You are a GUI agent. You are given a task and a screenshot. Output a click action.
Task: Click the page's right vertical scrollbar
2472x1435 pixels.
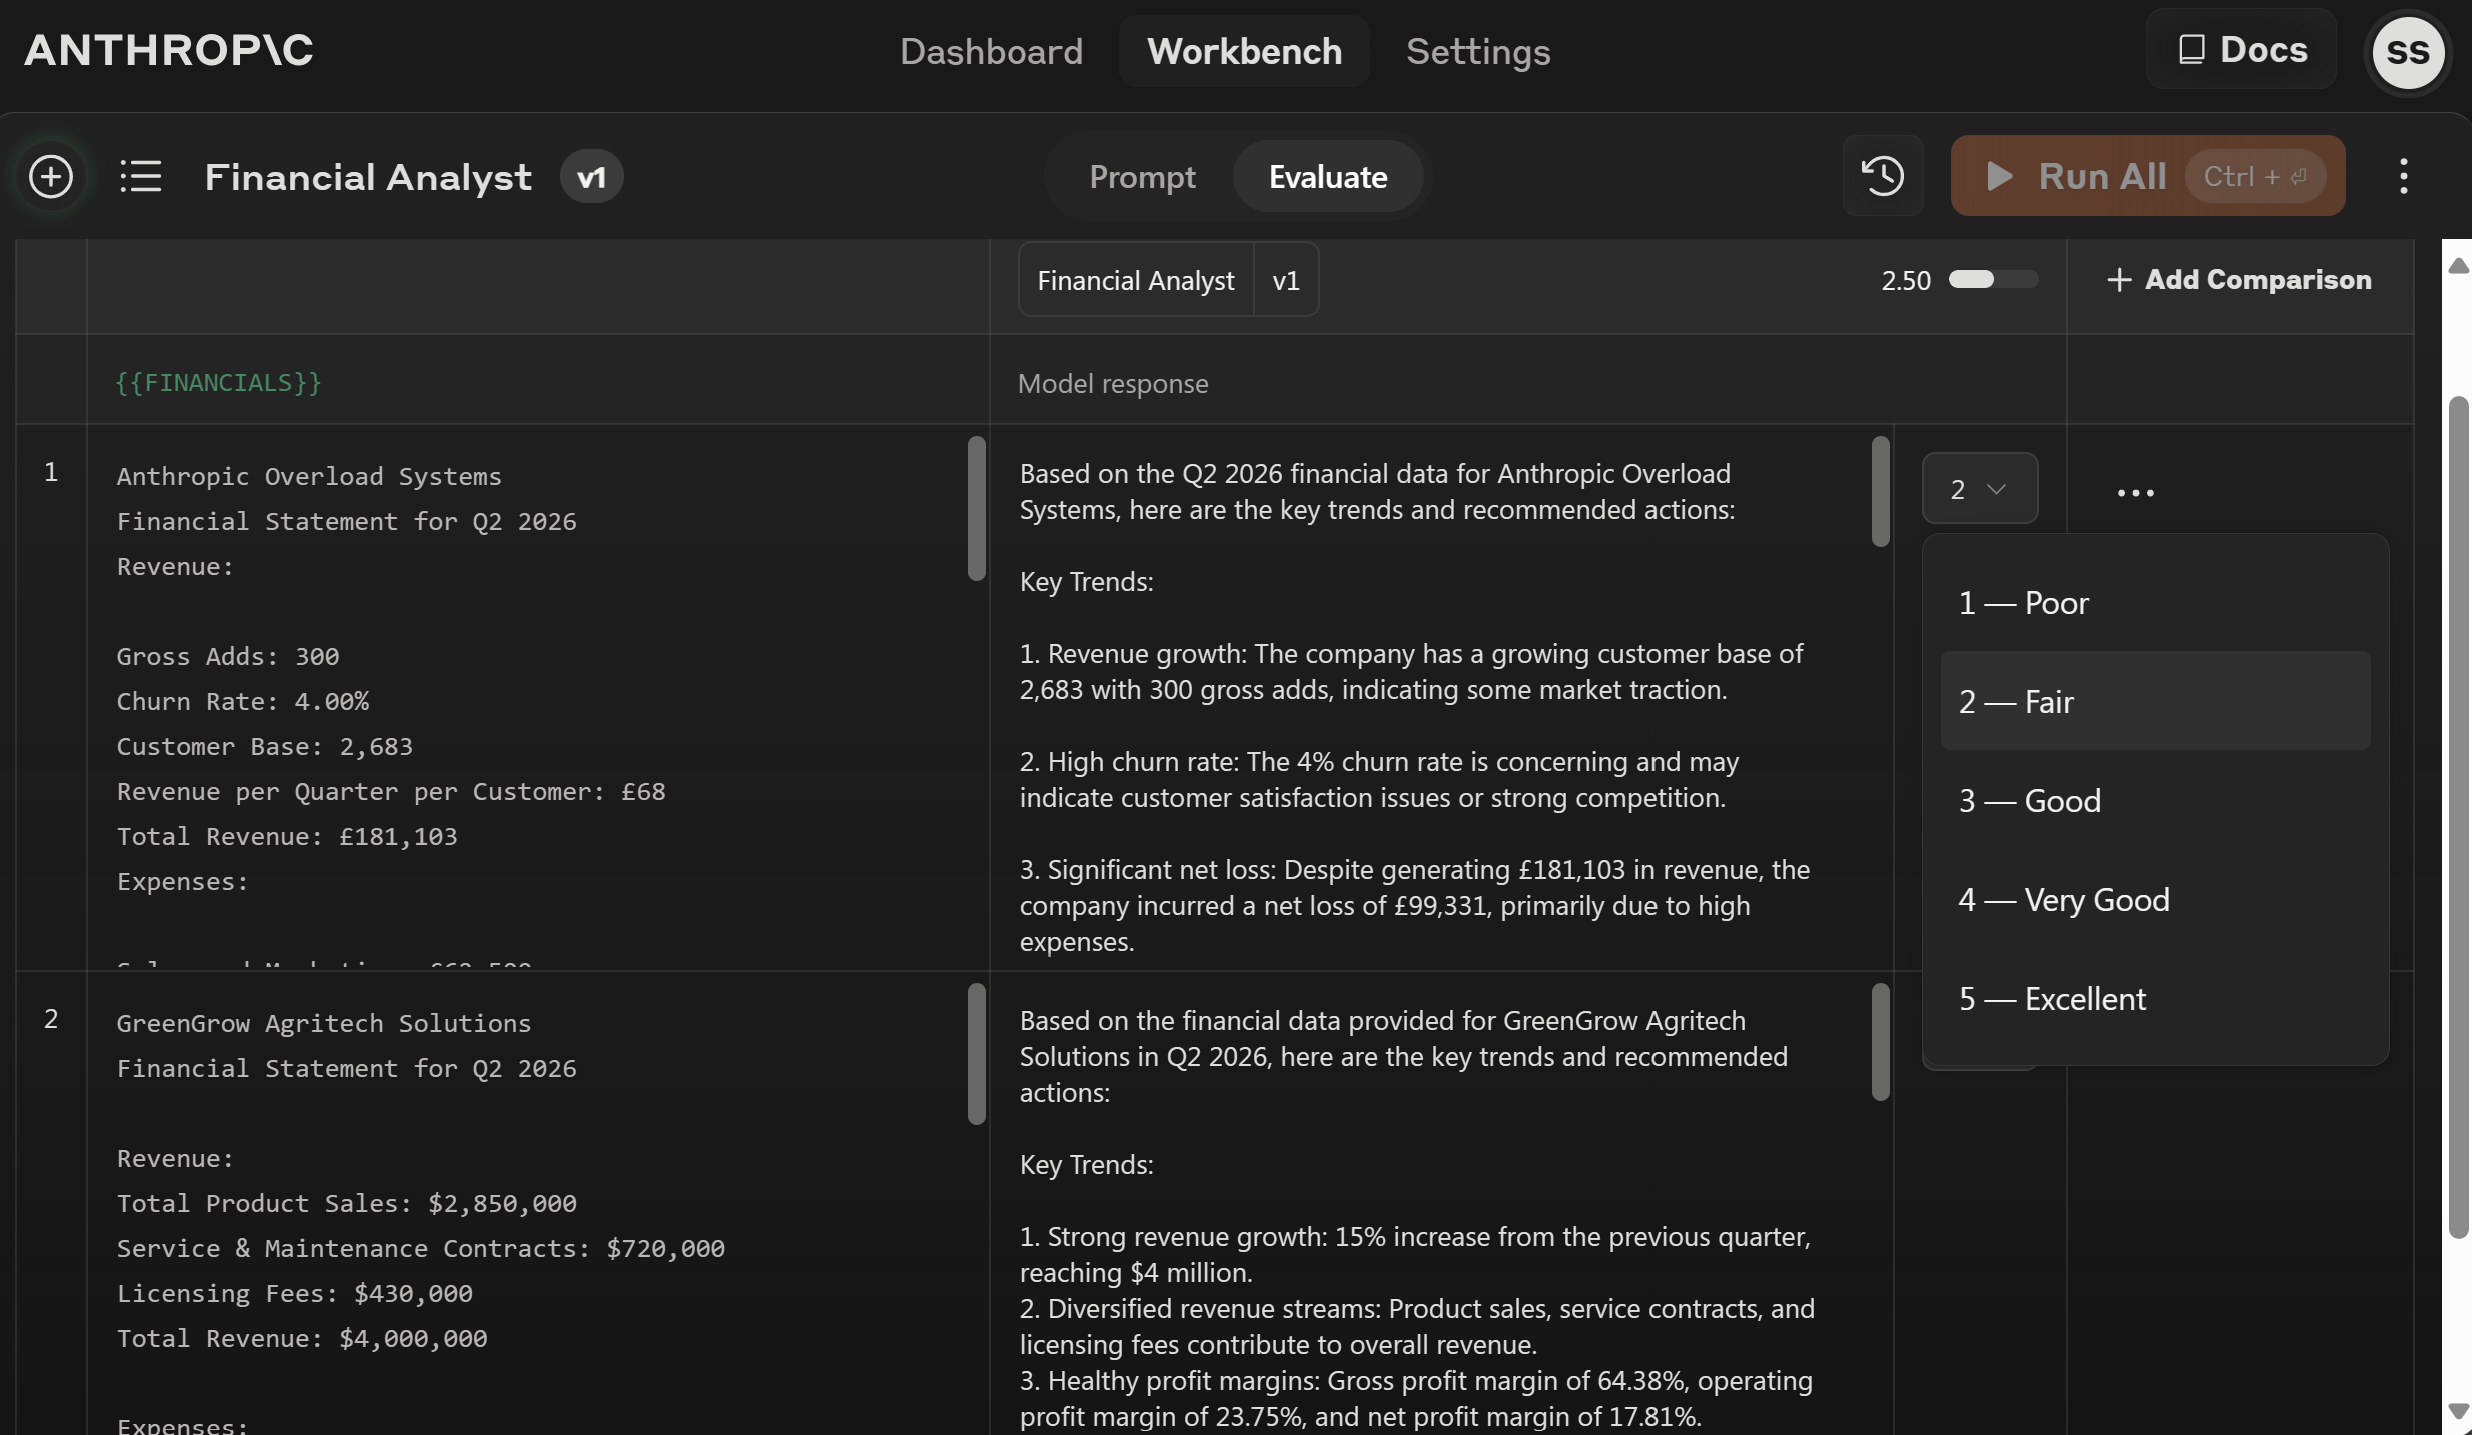point(2458,816)
